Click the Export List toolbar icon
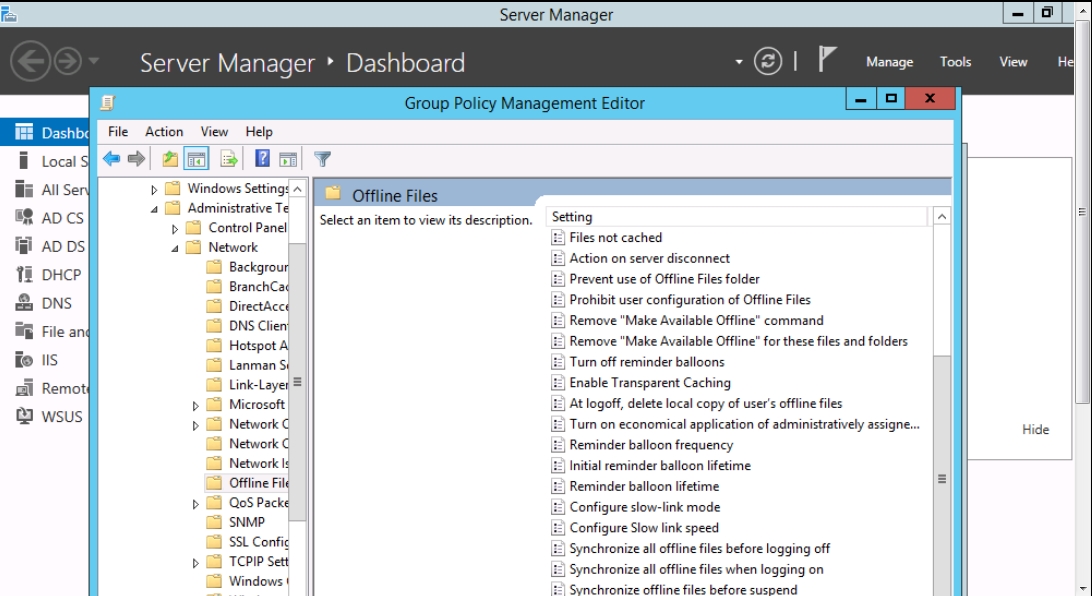Screen dimensions: 1092x596 229,159
